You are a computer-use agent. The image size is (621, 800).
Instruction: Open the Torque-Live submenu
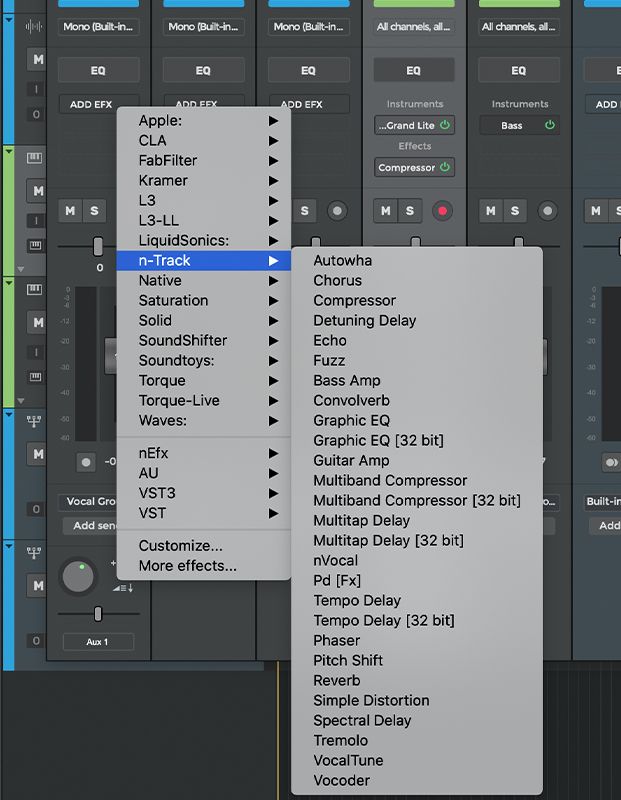(x=204, y=401)
